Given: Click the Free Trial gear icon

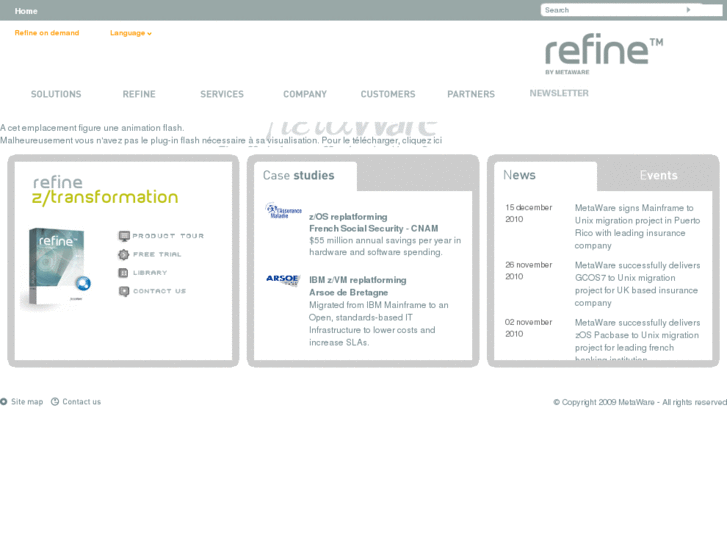Looking at the screenshot, I should coord(123,254).
